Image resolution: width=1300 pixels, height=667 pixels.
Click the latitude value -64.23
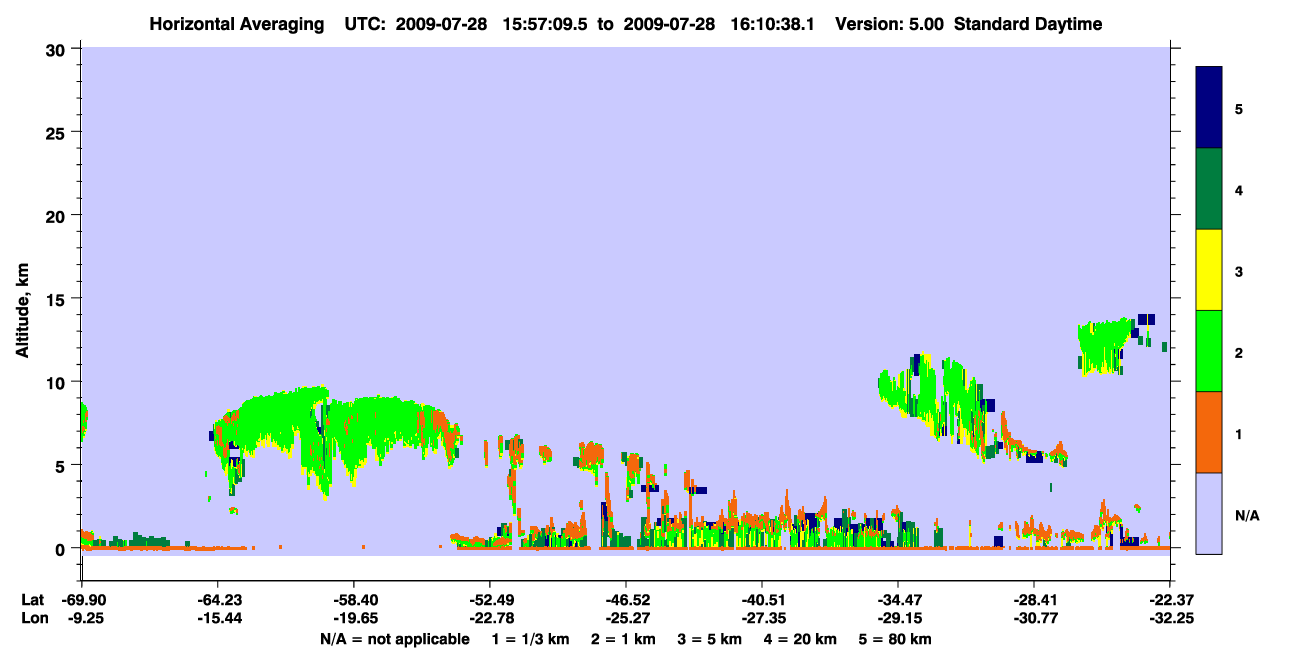coord(217,600)
